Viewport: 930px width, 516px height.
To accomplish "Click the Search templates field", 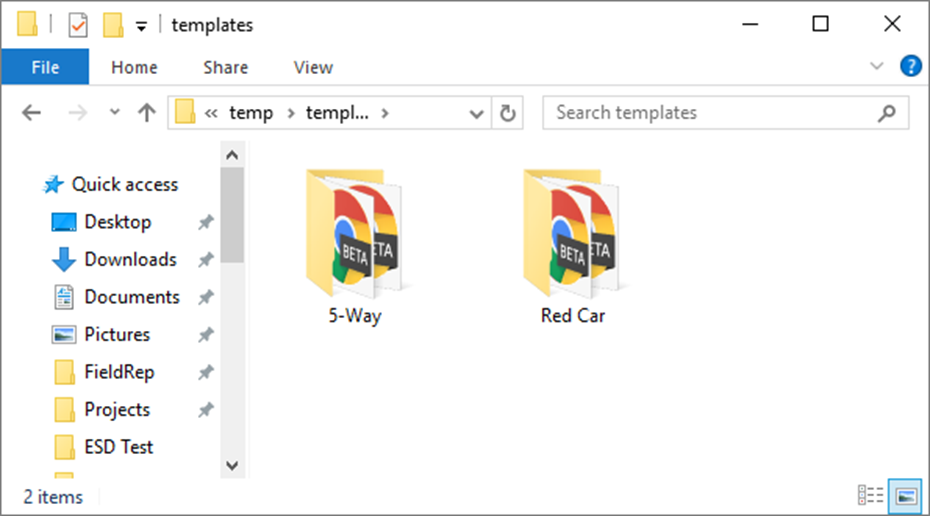I will pos(710,113).
